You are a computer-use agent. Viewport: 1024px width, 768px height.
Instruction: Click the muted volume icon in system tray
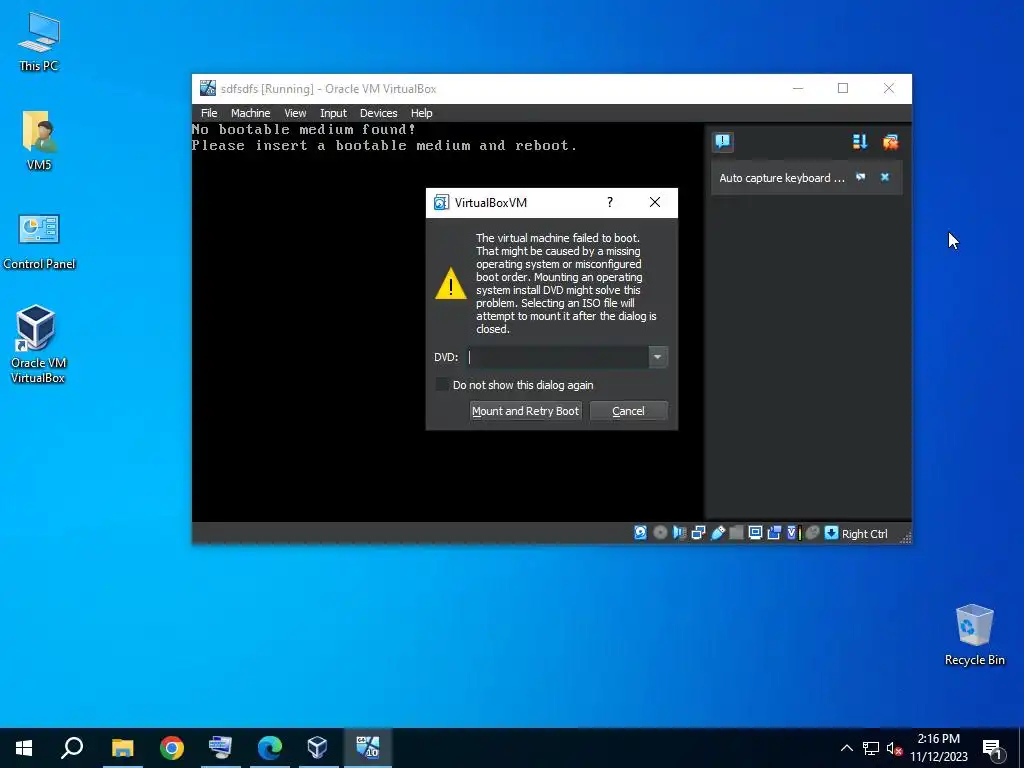coord(894,748)
